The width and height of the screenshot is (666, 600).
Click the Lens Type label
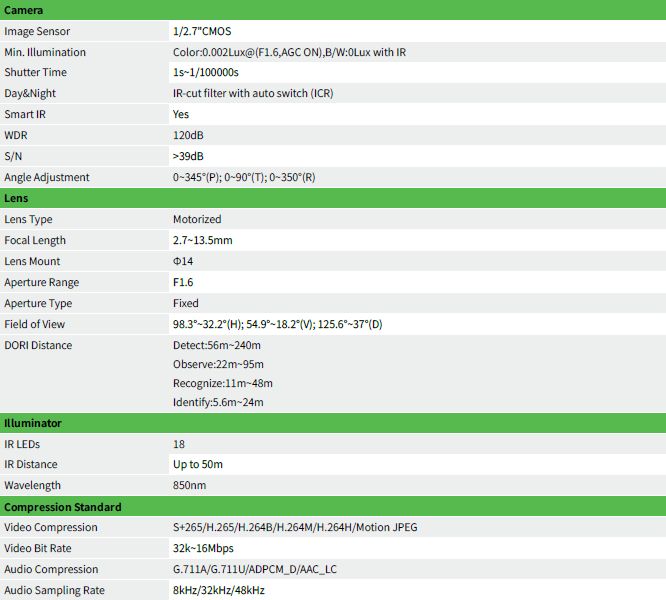pos(28,220)
